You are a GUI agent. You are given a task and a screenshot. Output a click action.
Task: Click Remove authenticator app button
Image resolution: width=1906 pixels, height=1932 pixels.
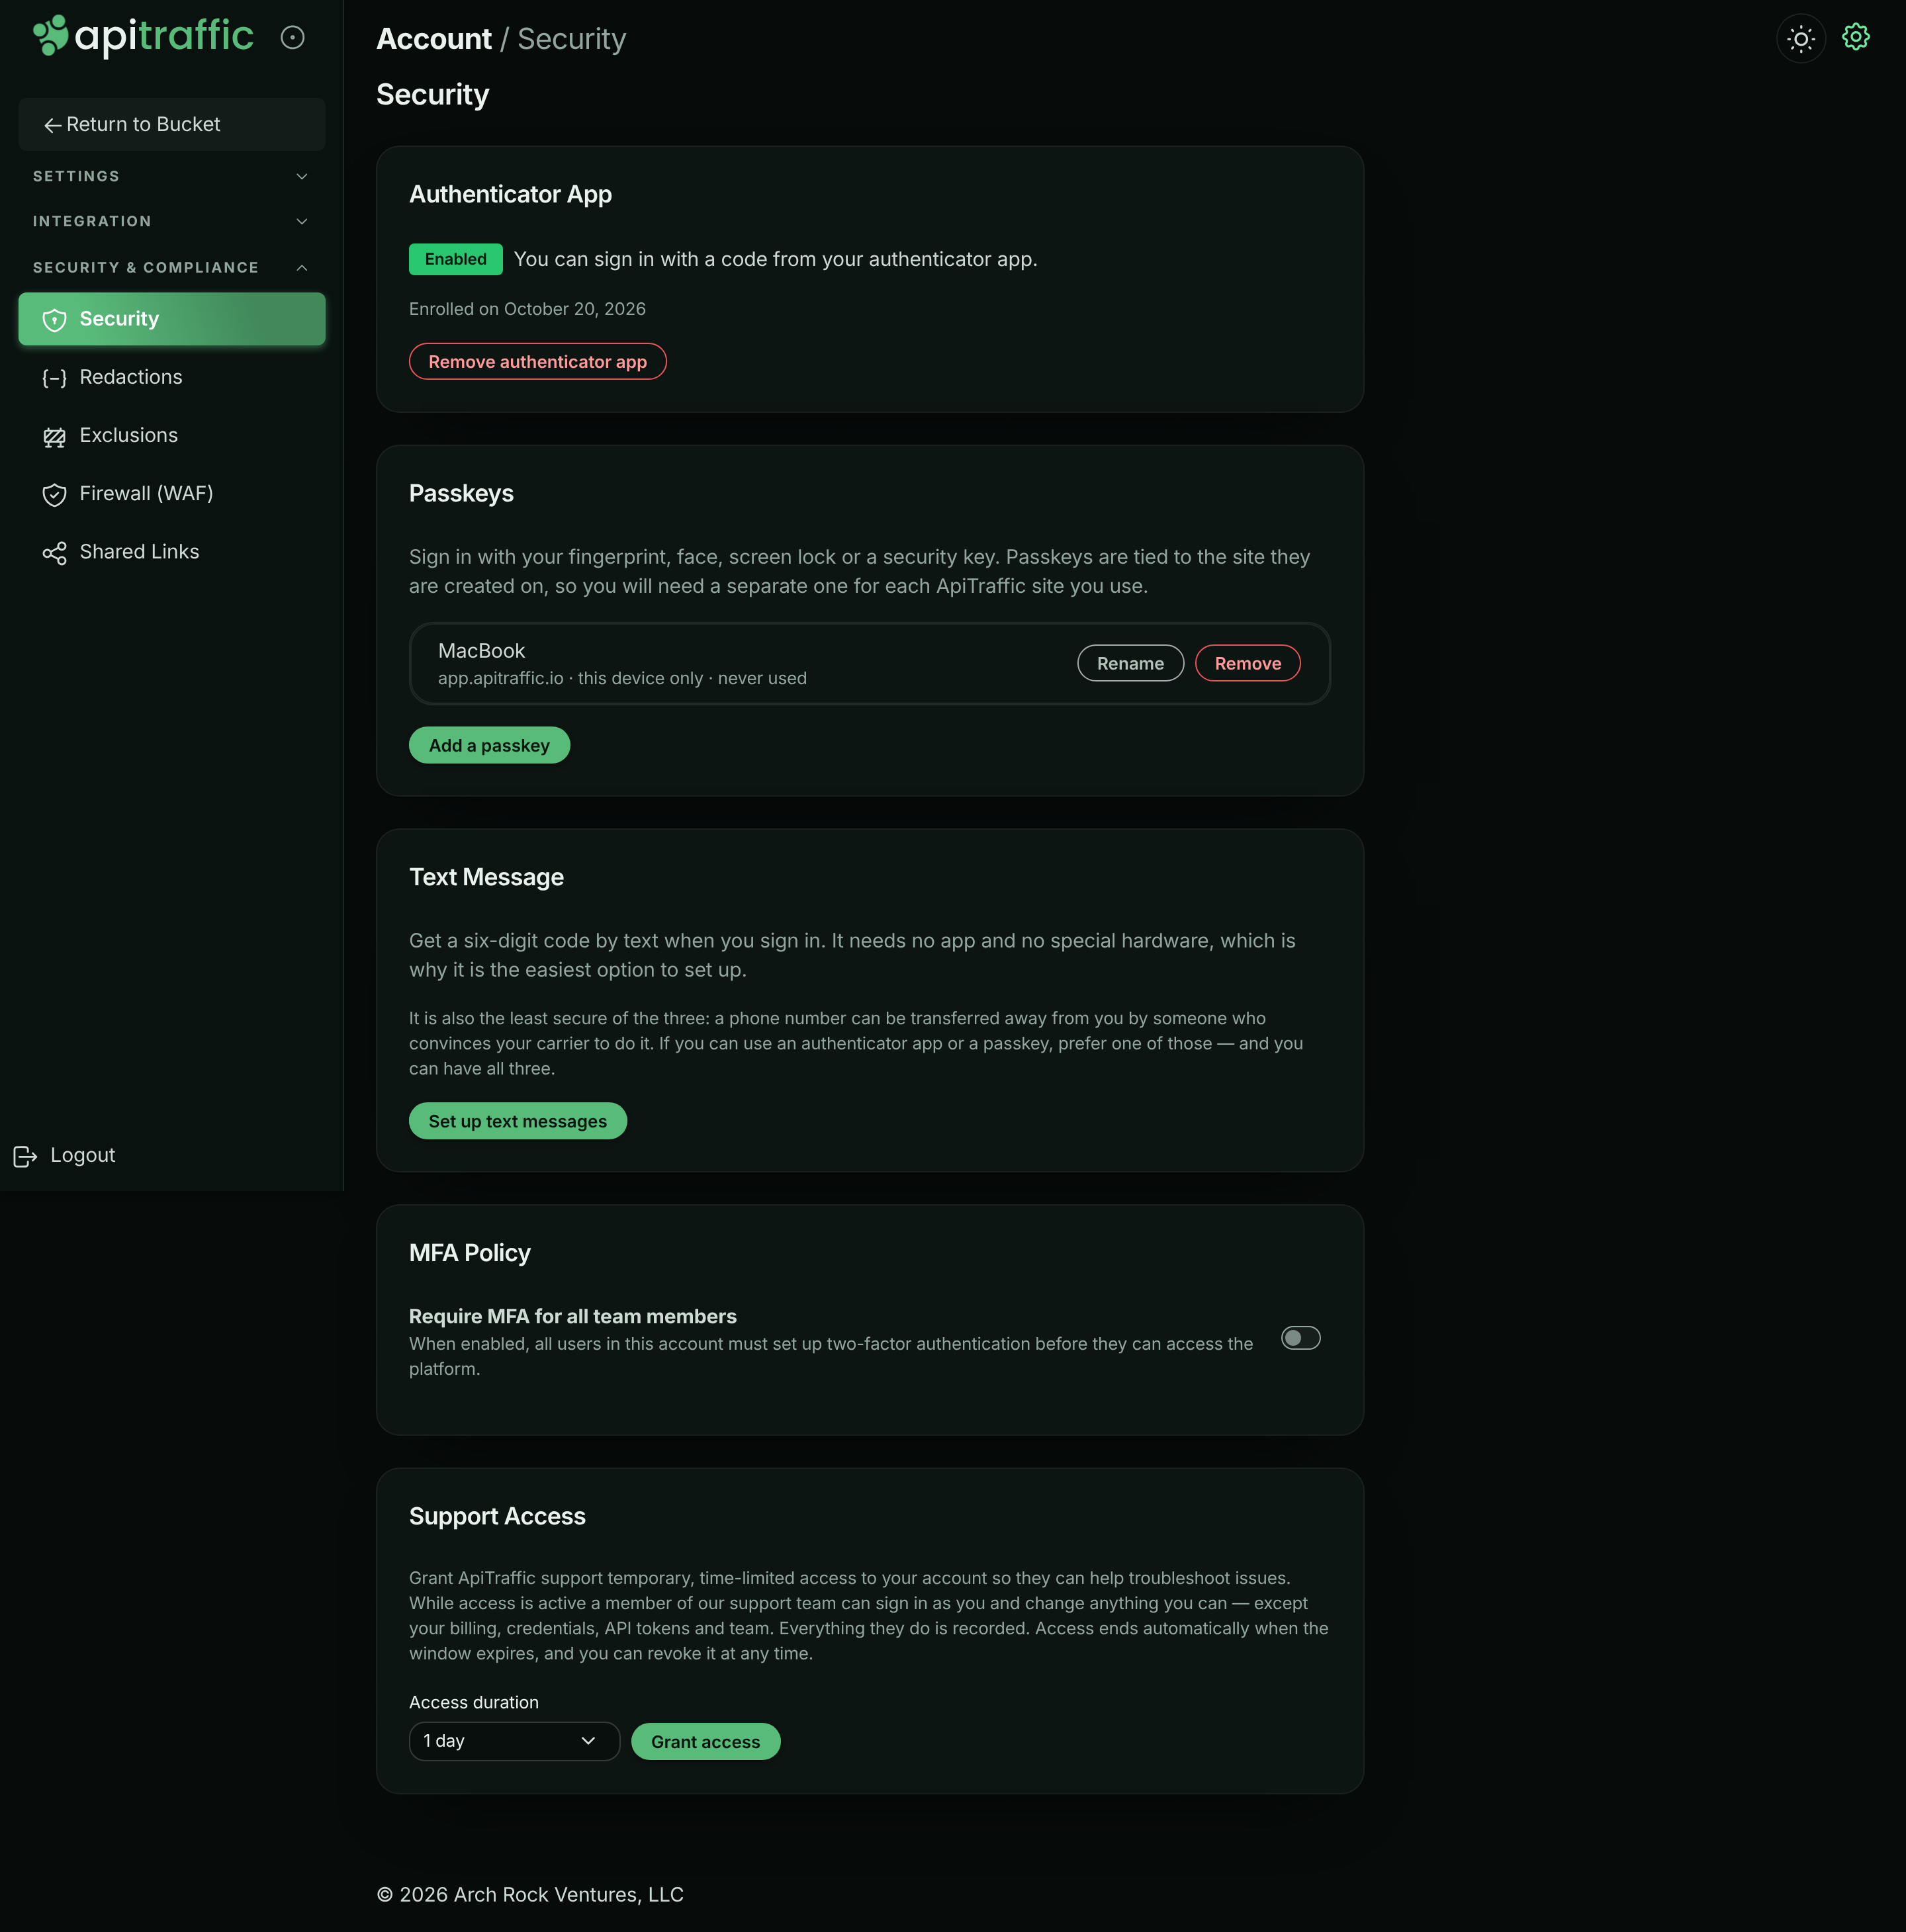(x=537, y=361)
